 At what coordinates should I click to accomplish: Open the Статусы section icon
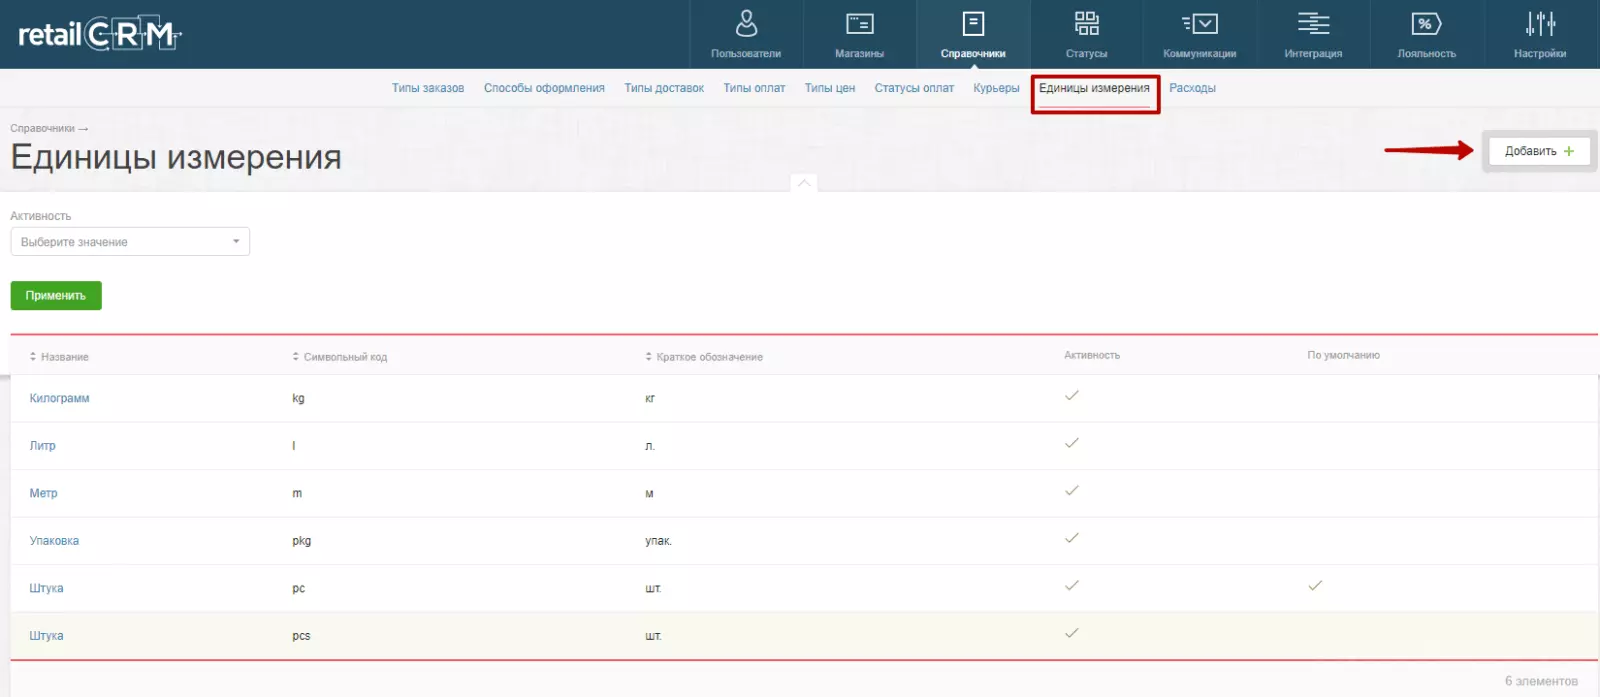click(x=1086, y=24)
